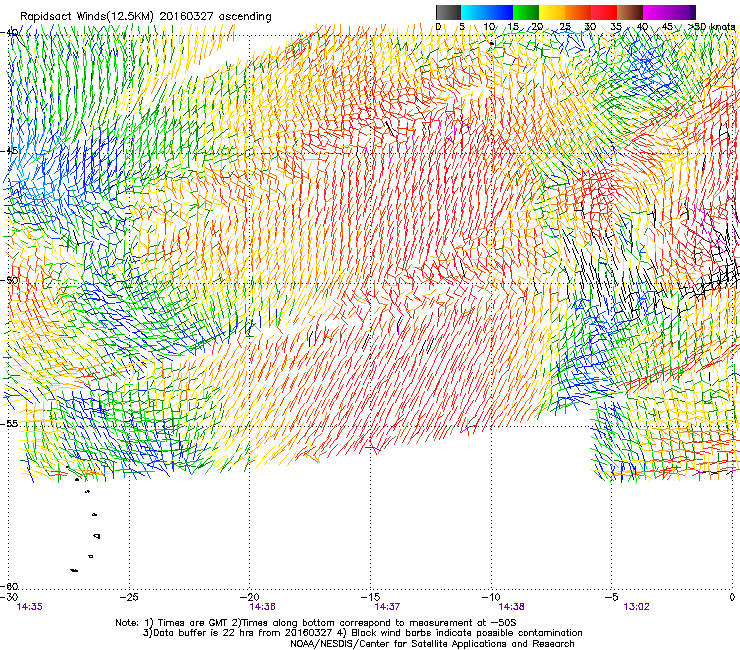This screenshot has height=650, width=740.
Task: Click the 'NOAA/NESDIS/Center for Satellite Applications' credit line
Action: click(432, 644)
